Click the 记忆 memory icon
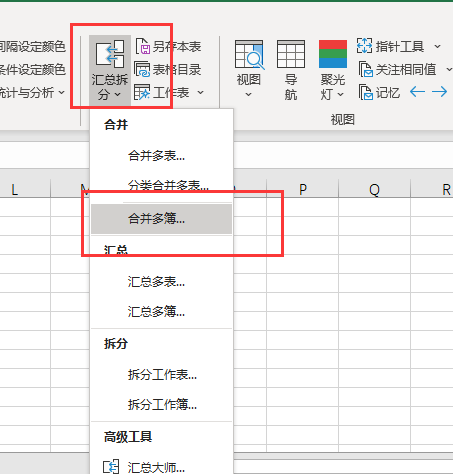Image resolution: width=453 pixels, height=474 pixels. coord(366,92)
